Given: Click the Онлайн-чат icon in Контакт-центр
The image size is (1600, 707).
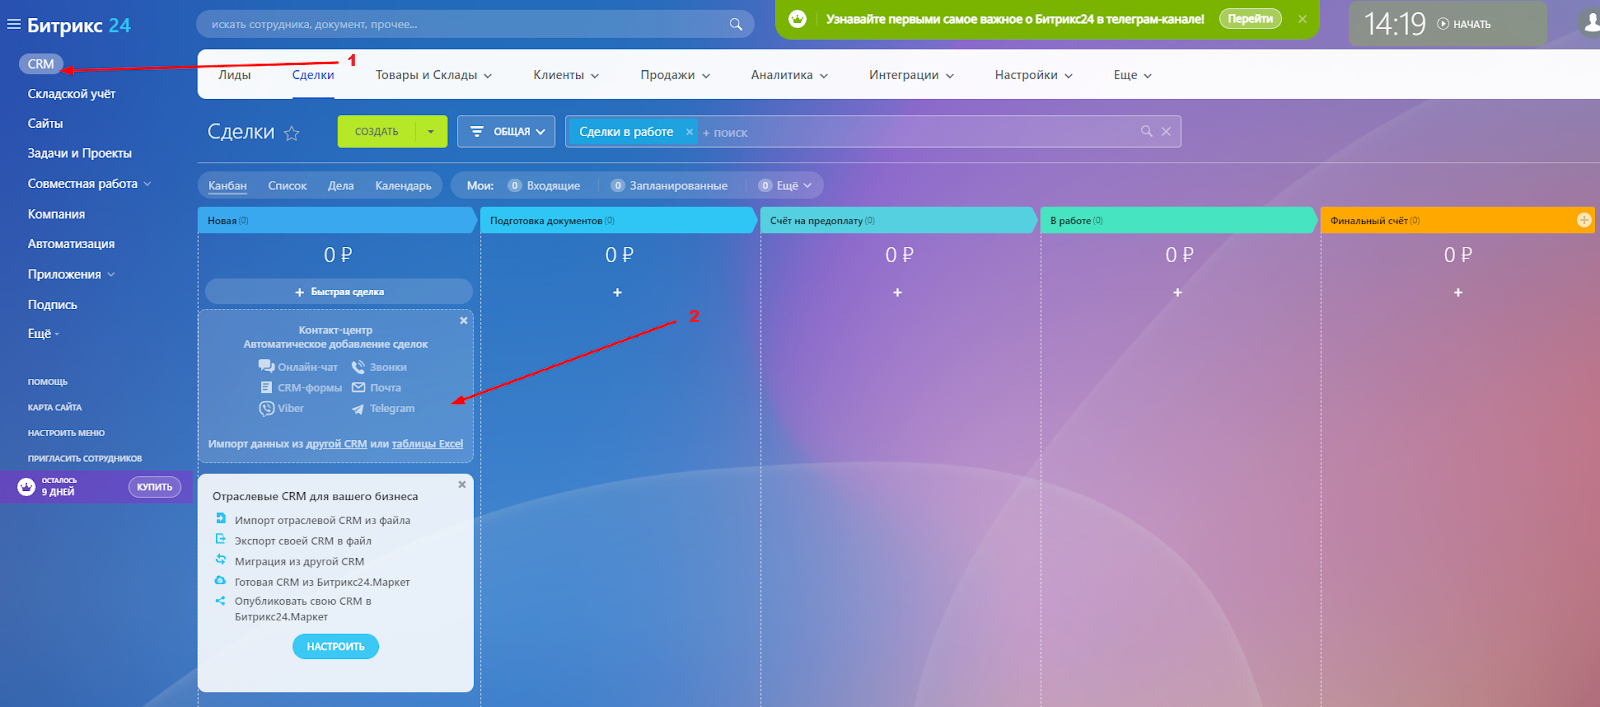Looking at the screenshot, I should pyautogui.click(x=266, y=367).
